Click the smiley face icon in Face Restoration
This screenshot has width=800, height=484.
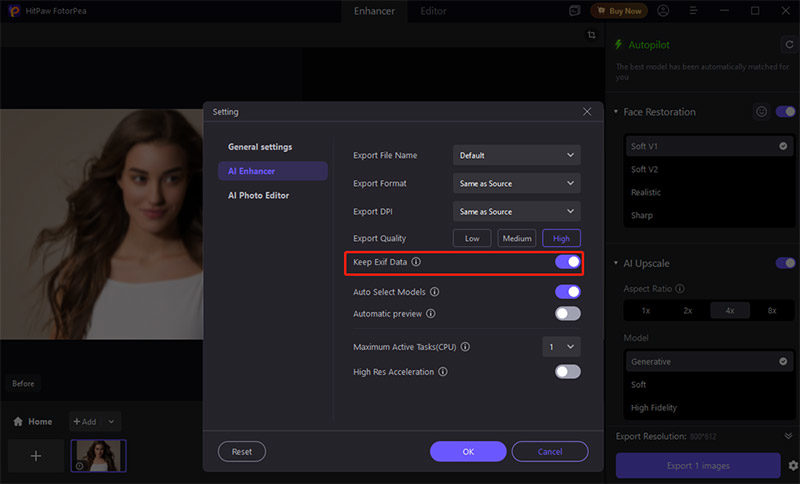[761, 112]
